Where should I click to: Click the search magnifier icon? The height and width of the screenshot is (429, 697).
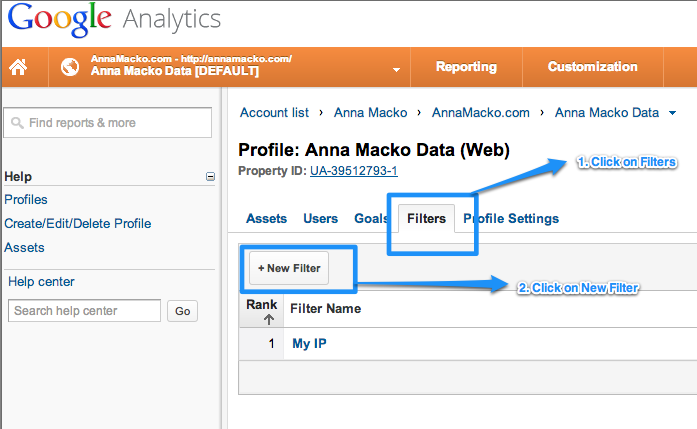click(17, 123)
